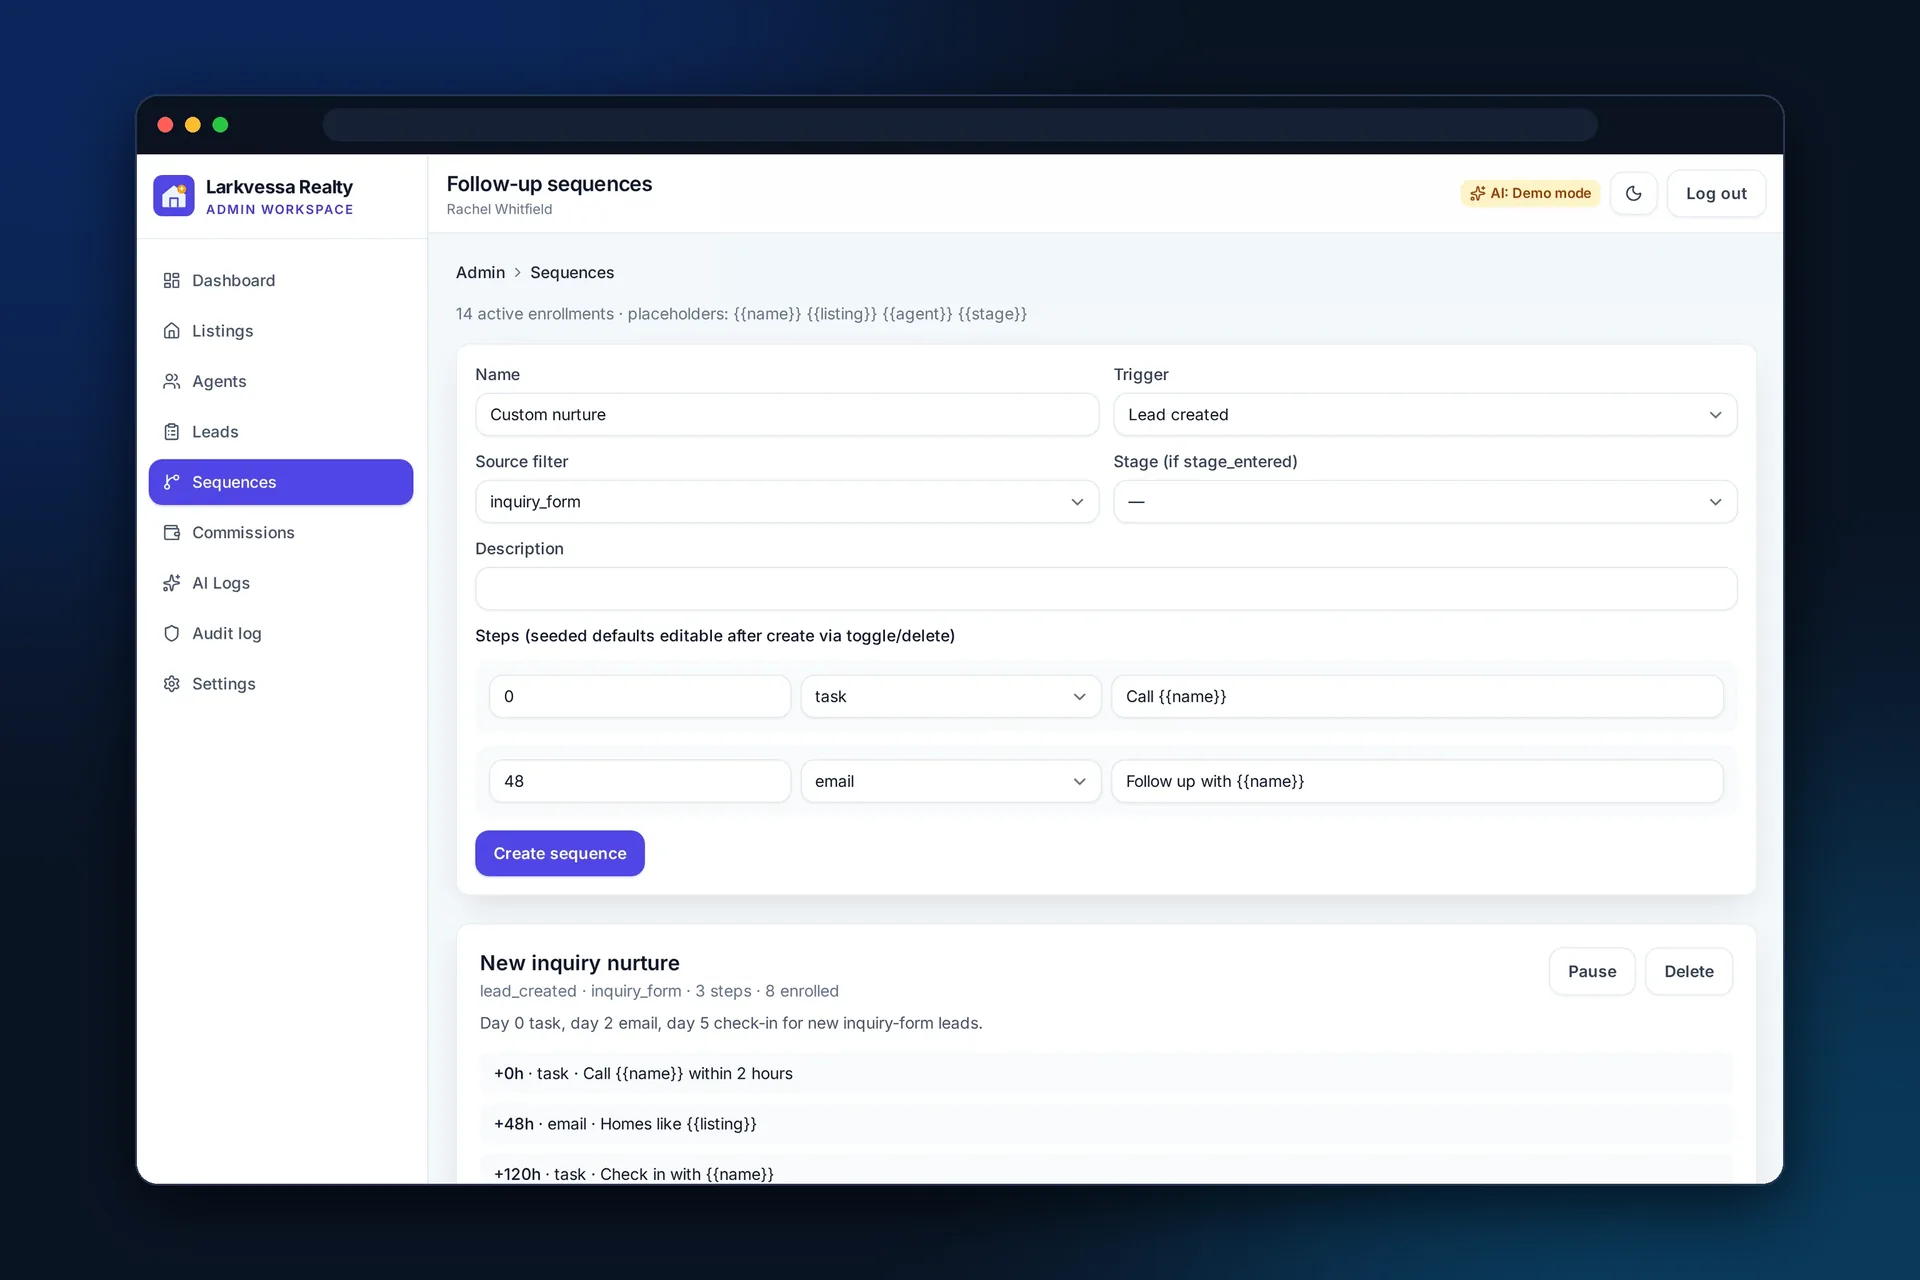Open AI Logs page
1920x1280 pixels.
tap(281, 583)
